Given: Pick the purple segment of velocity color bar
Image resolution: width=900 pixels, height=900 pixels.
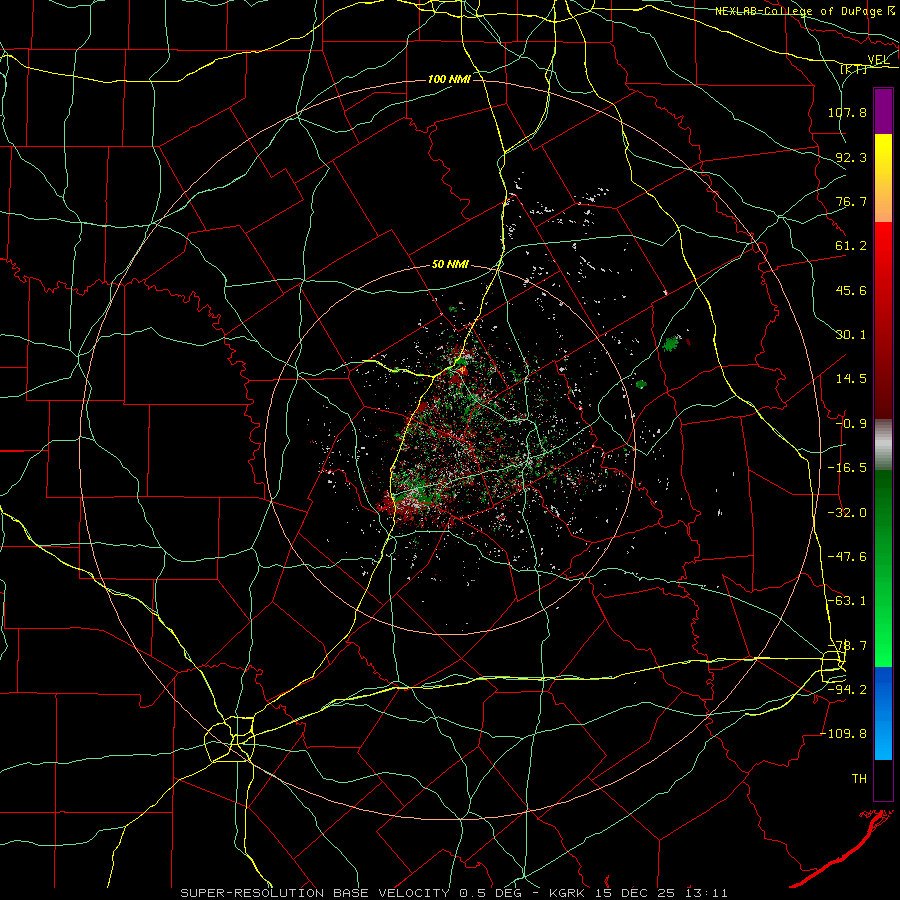Looking at the screenshot, I should click(883, 112).
